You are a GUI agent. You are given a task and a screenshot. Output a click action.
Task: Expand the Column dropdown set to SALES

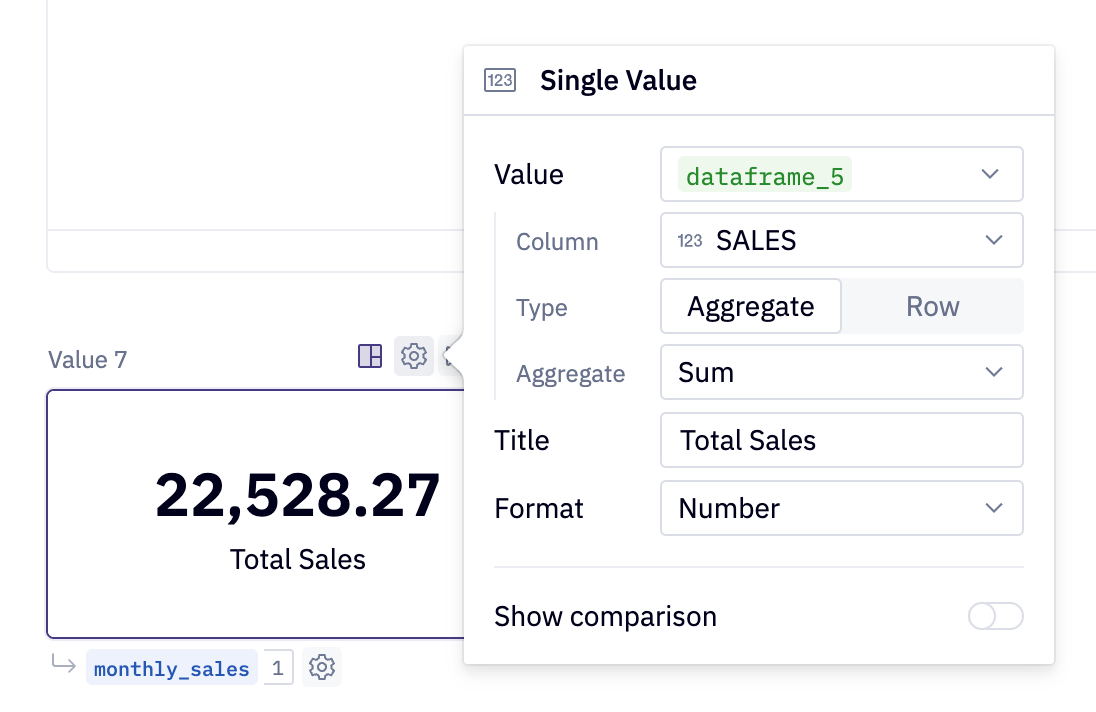pyautogui.click(x=841, y=241)
